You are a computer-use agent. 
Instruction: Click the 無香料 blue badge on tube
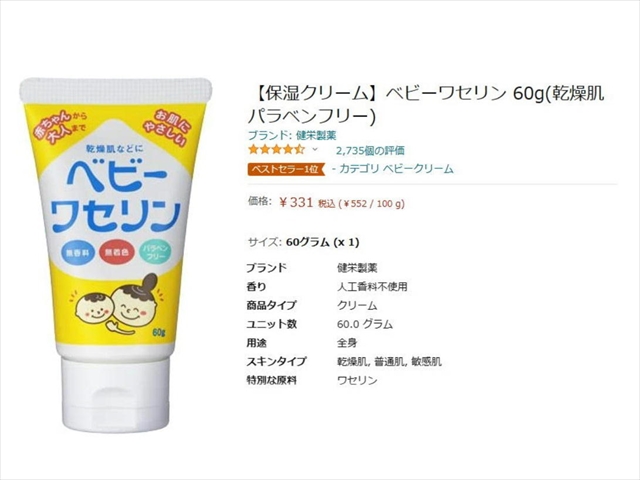(78, 252)
